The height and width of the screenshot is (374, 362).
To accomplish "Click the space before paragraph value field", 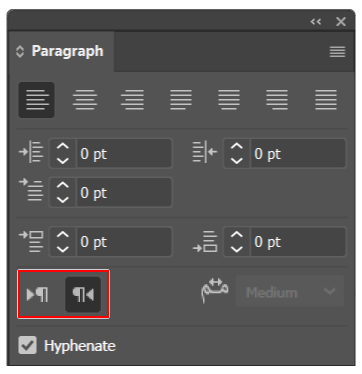I will [124, 242].
